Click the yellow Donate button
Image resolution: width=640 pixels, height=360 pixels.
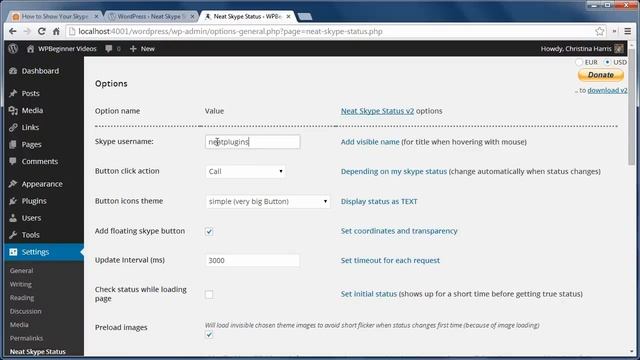click(x=601, y=75)
